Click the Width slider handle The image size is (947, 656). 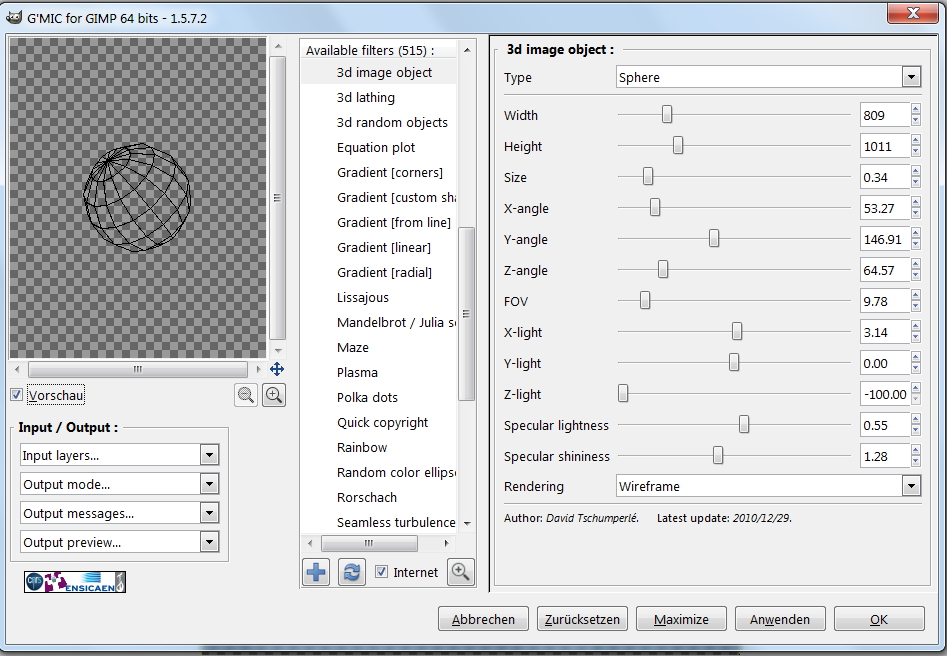click(x=667, y=114)
